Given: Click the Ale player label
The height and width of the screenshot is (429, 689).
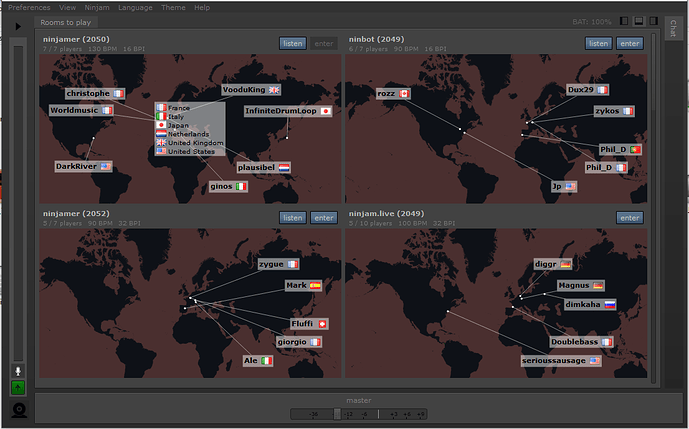Looking at the screenshot, I should (x=258, y=361).
